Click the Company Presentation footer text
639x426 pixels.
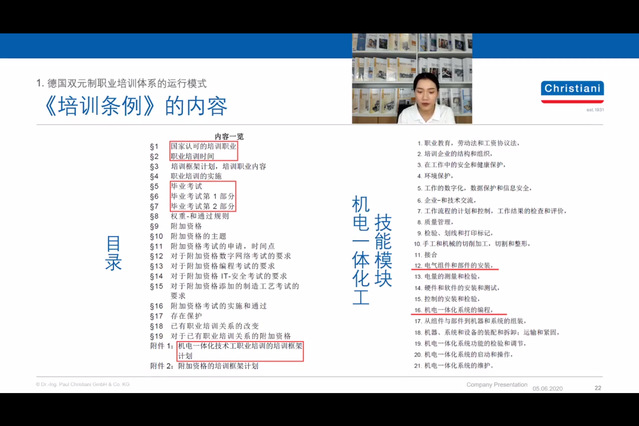[497, 384]
